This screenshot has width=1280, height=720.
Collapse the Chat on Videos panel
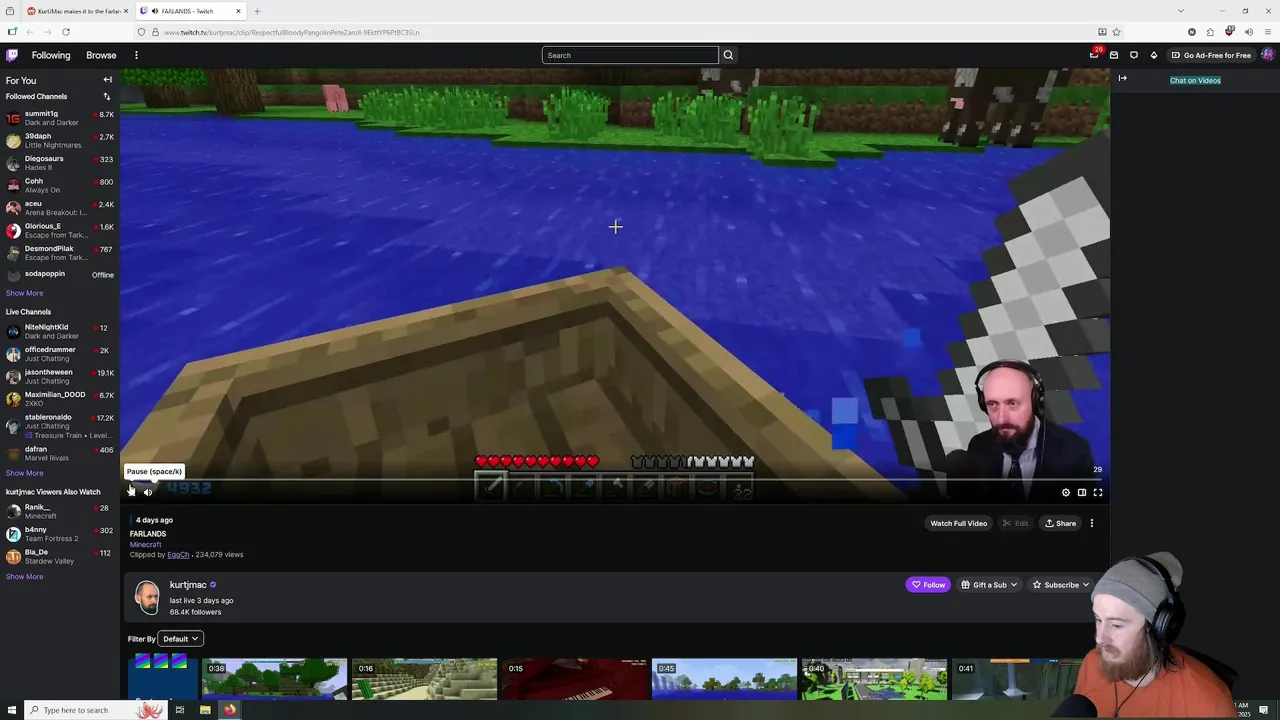click(x=1122, y=78)
